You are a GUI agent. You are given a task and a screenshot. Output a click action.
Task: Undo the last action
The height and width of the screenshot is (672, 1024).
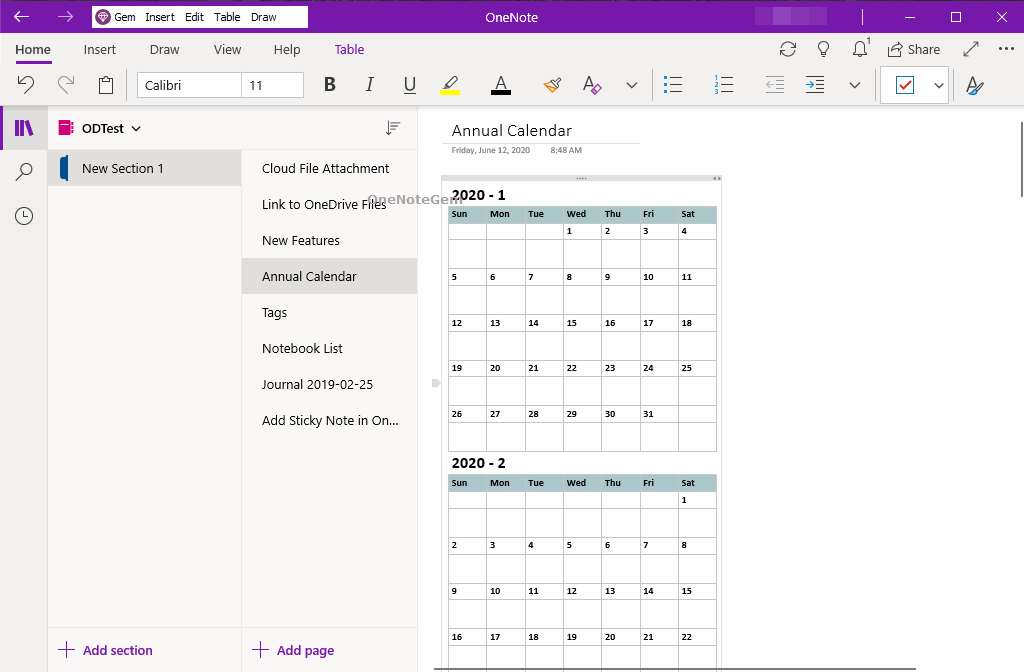(x=25, y=85)
